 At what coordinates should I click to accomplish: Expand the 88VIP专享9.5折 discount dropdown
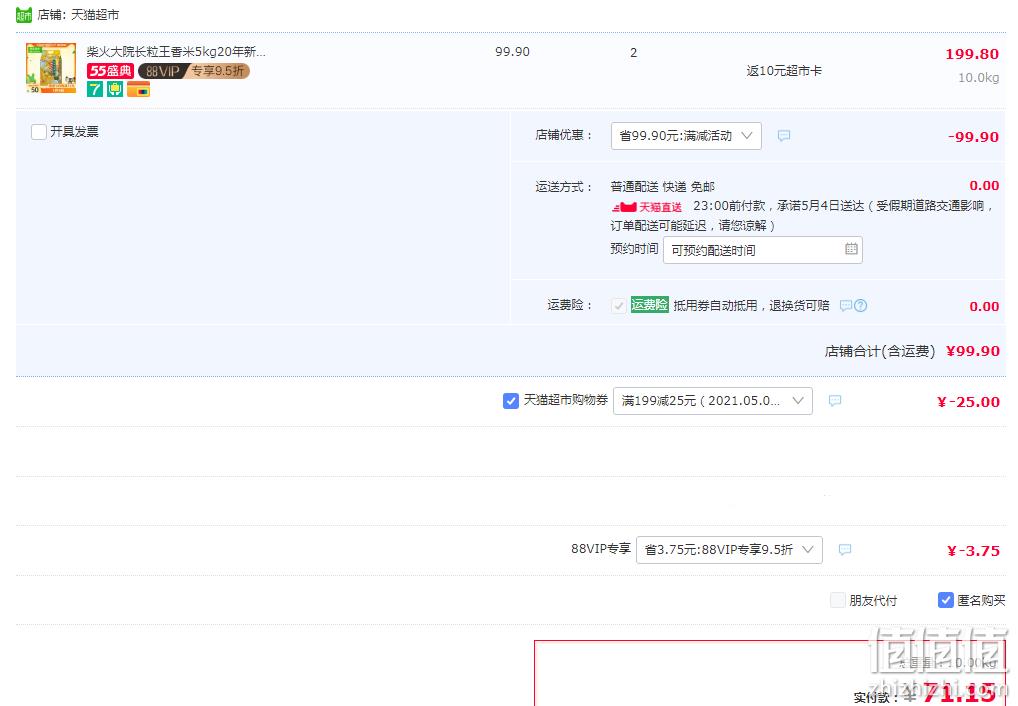[x=729, y=549]
